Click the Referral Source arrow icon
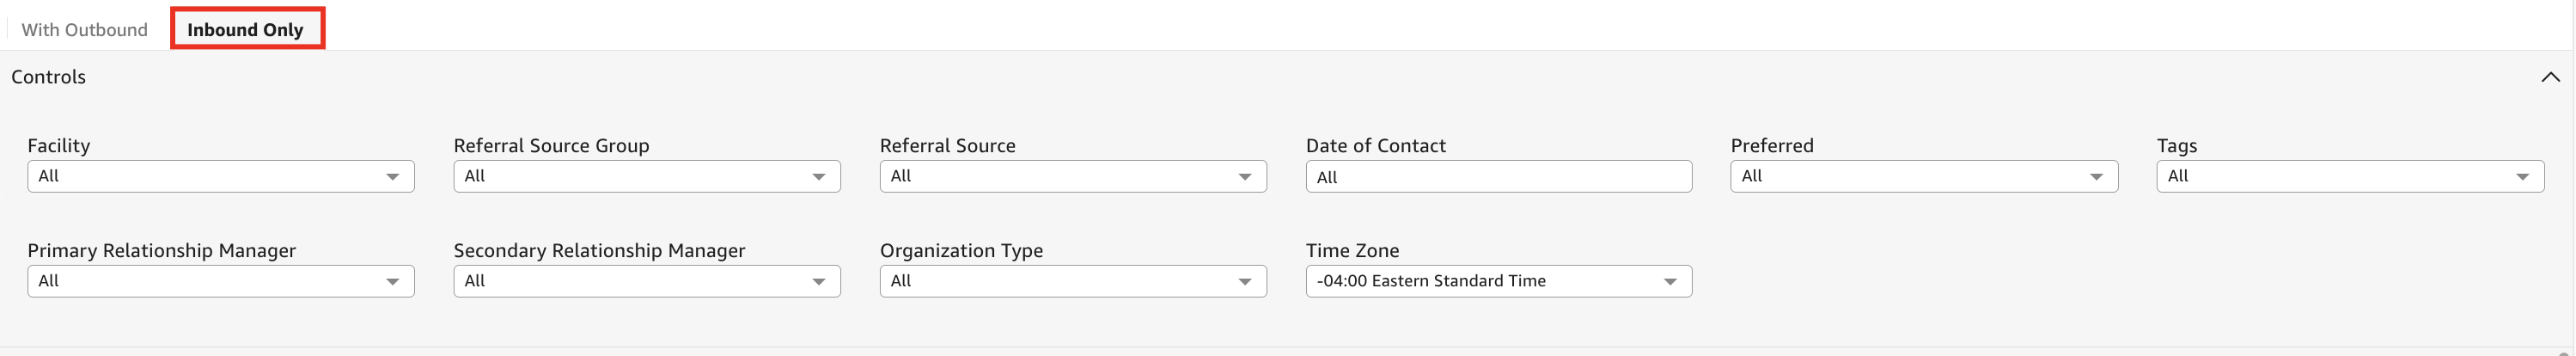The image size is (2576, 356). point(1245,177)
